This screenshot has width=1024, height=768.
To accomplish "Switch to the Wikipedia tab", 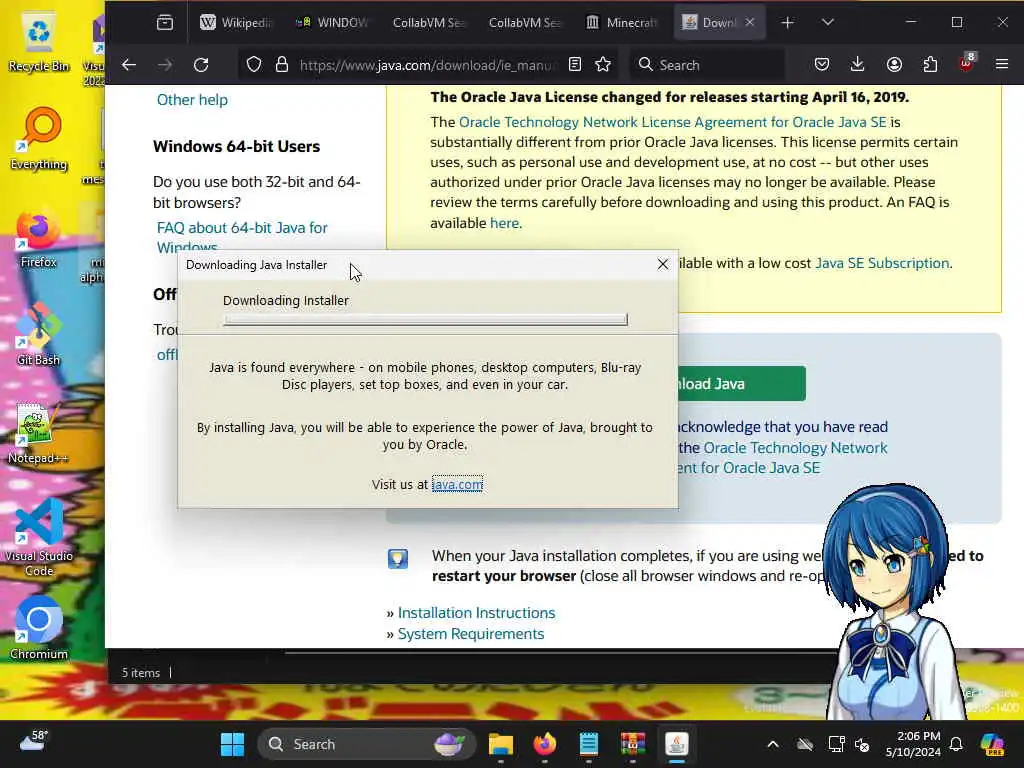I will coord(236,23).
